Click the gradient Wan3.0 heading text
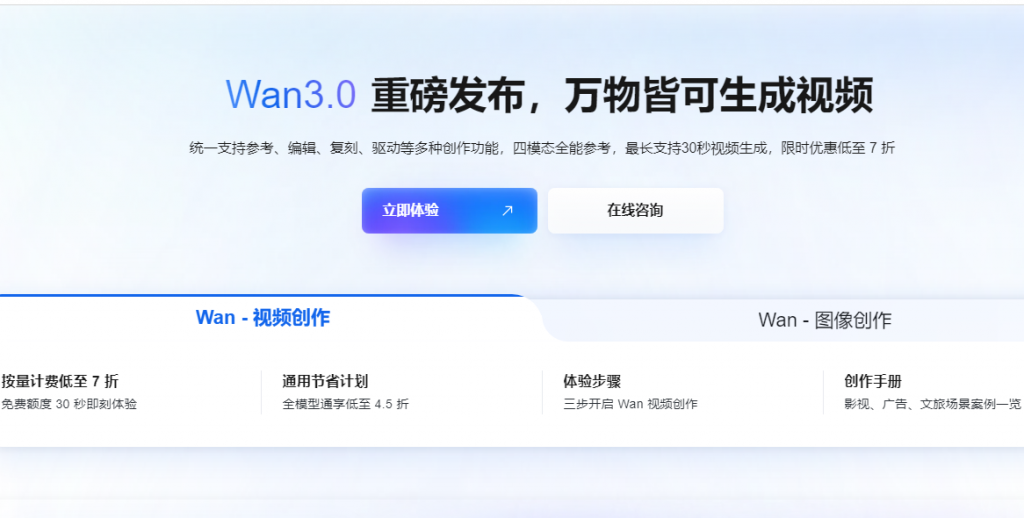This screenshot has height=518, width=1024. pos(291,95)
